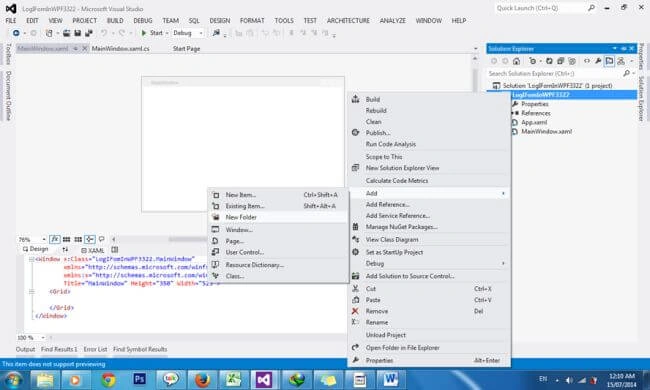
Task: Click the Refresh icon in Solution Explorer
Action: coord(549,61)
